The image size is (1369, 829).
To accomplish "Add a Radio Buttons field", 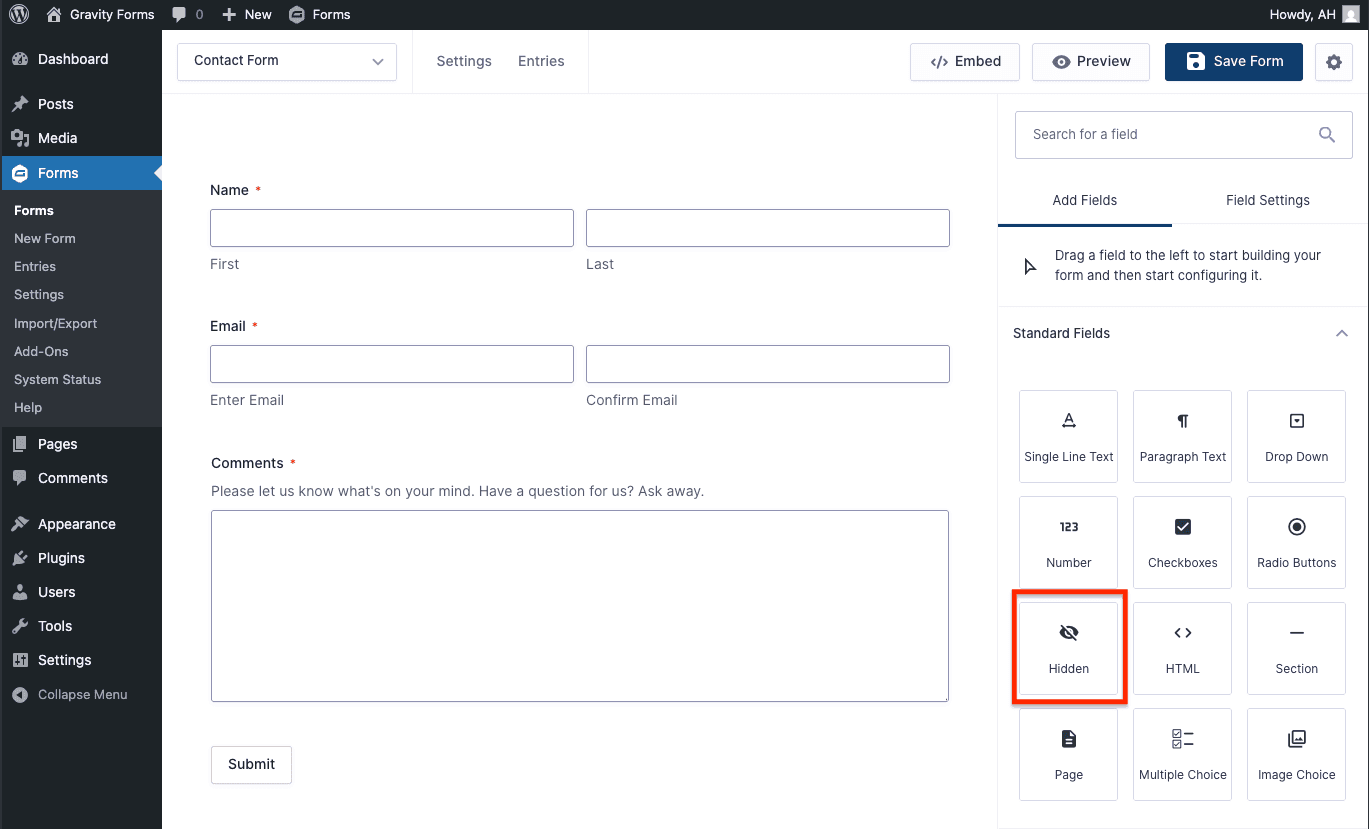I will pos(1296,542).
